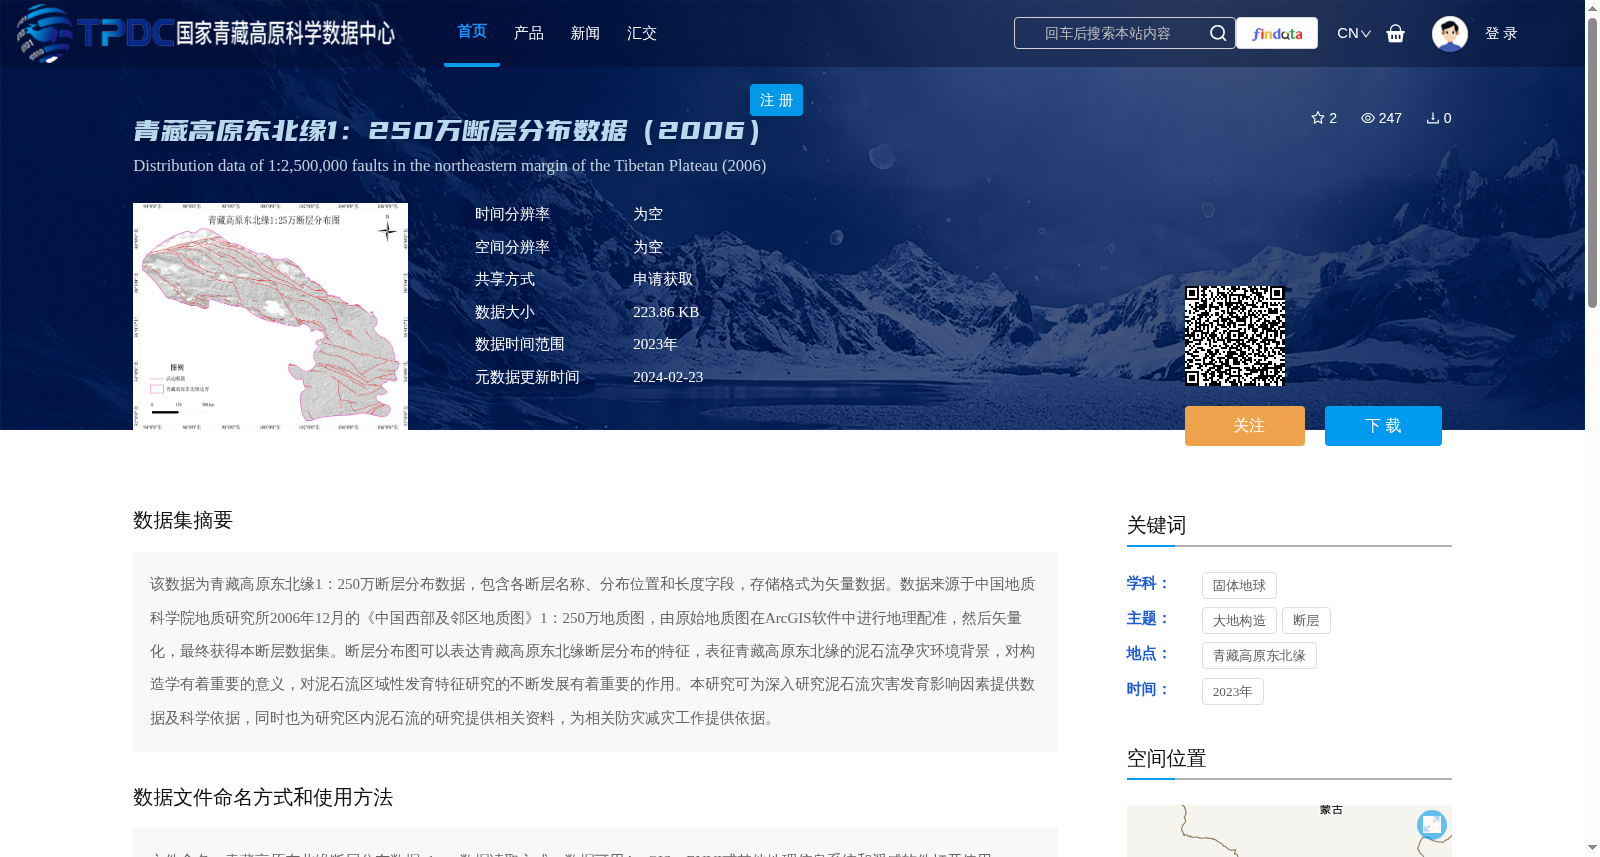1600x857 pixels.
Task: Click the Chinese dataset title text
Action: point(447,131)
